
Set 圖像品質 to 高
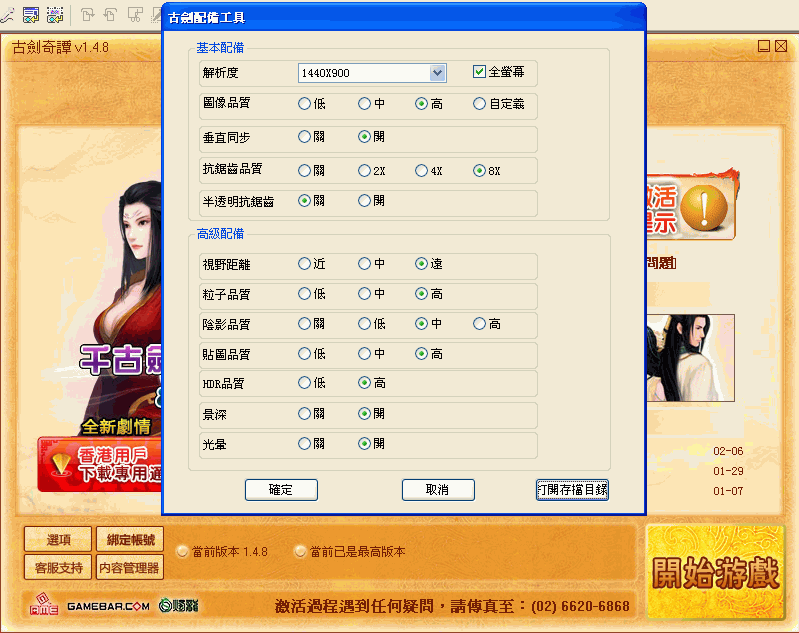[x=421, y=104]
